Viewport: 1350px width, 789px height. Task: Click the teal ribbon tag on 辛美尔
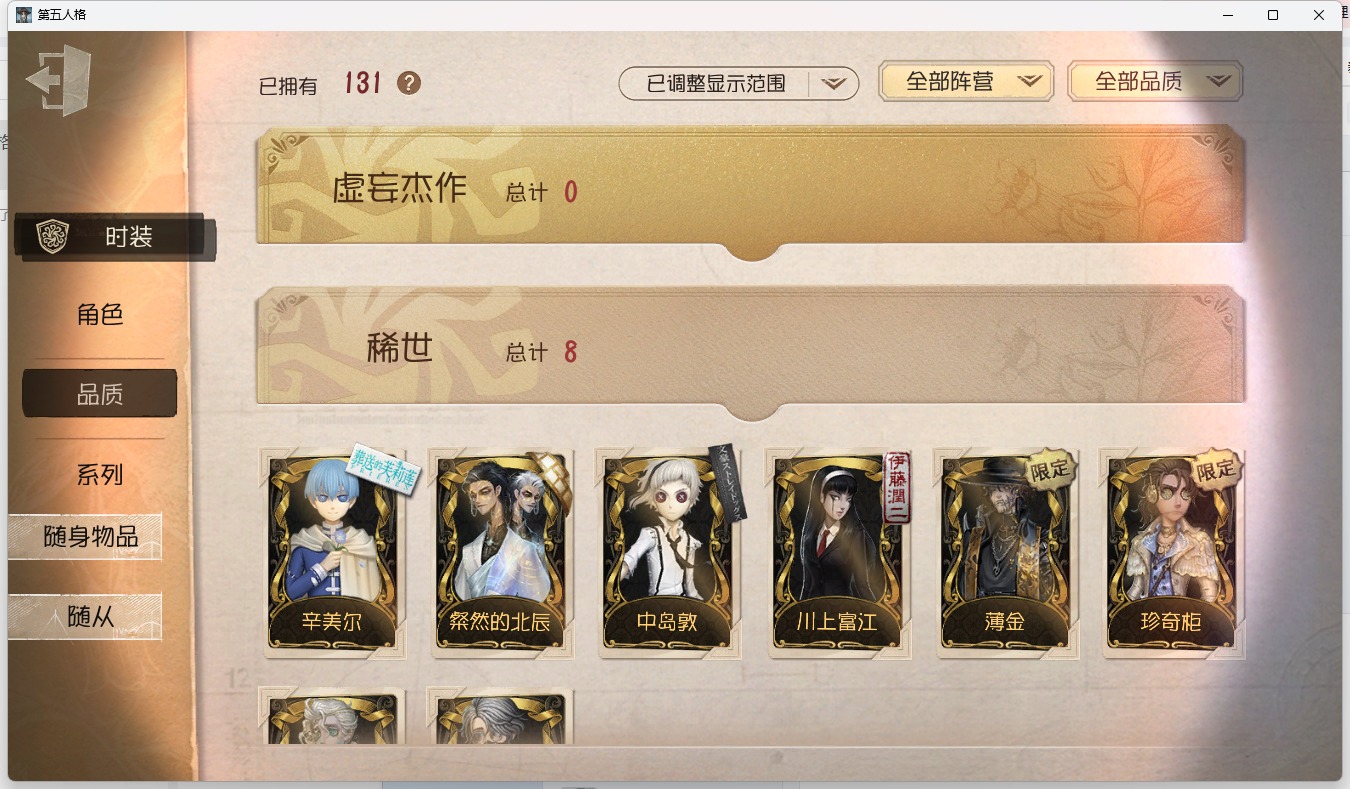[383, 467]
